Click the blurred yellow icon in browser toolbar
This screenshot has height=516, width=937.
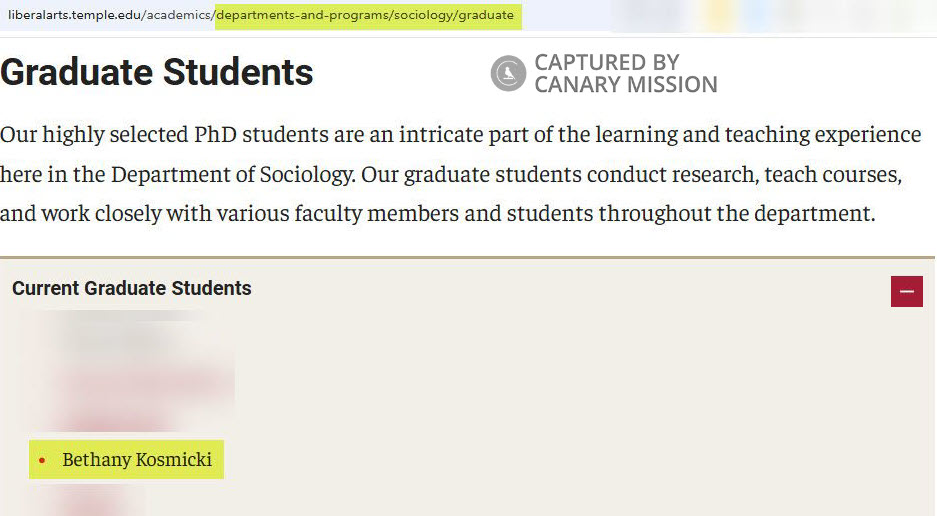(x=718, y=15)
